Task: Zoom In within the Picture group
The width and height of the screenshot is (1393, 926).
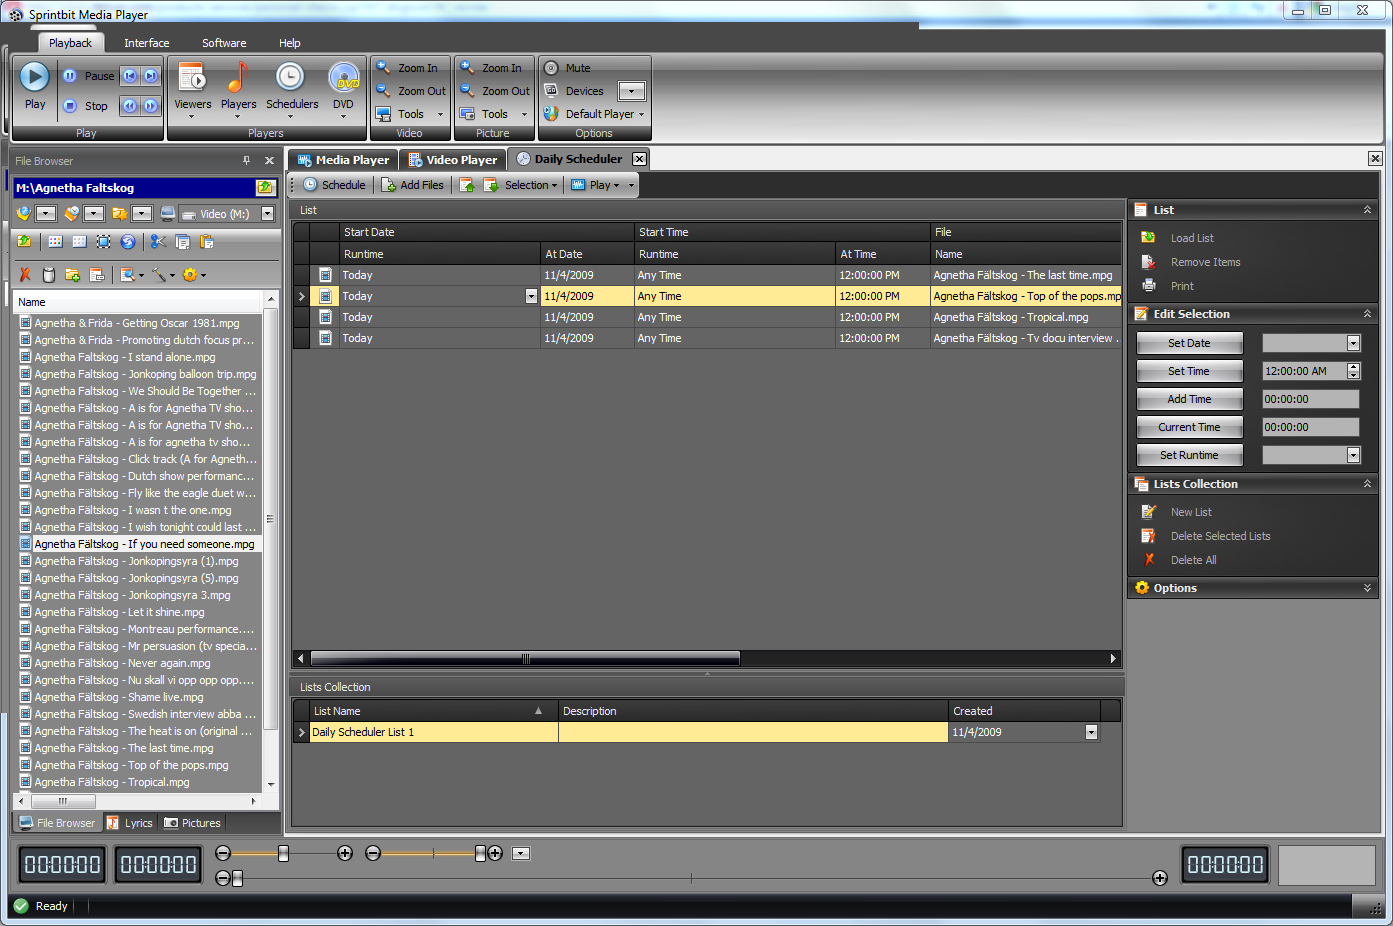Action: (x=492, y=68)
